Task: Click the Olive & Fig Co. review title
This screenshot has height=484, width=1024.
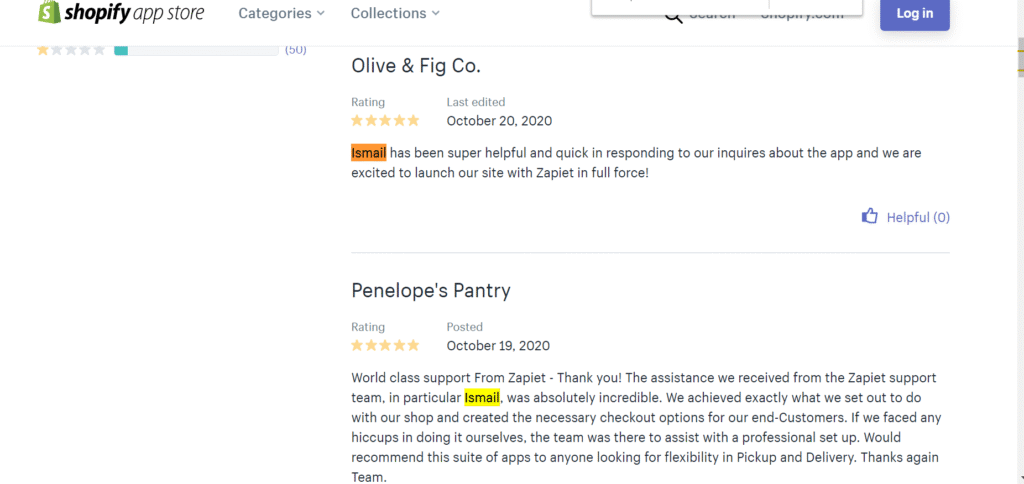Action: pyautogui.click(x=416, y=66)
